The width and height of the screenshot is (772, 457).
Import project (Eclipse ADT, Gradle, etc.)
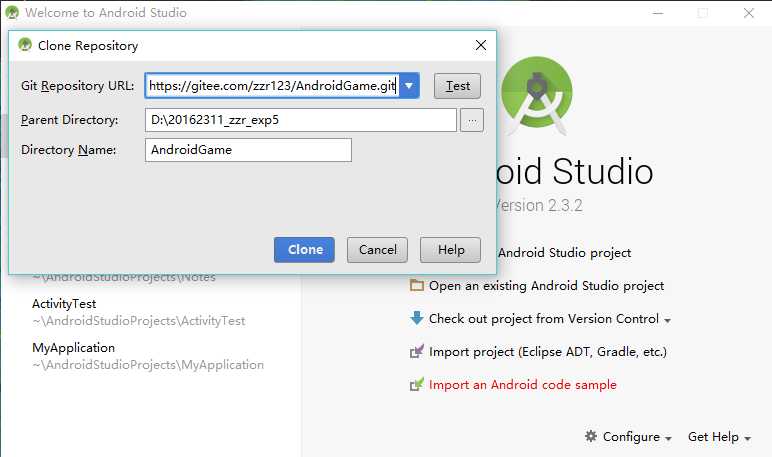547,352
